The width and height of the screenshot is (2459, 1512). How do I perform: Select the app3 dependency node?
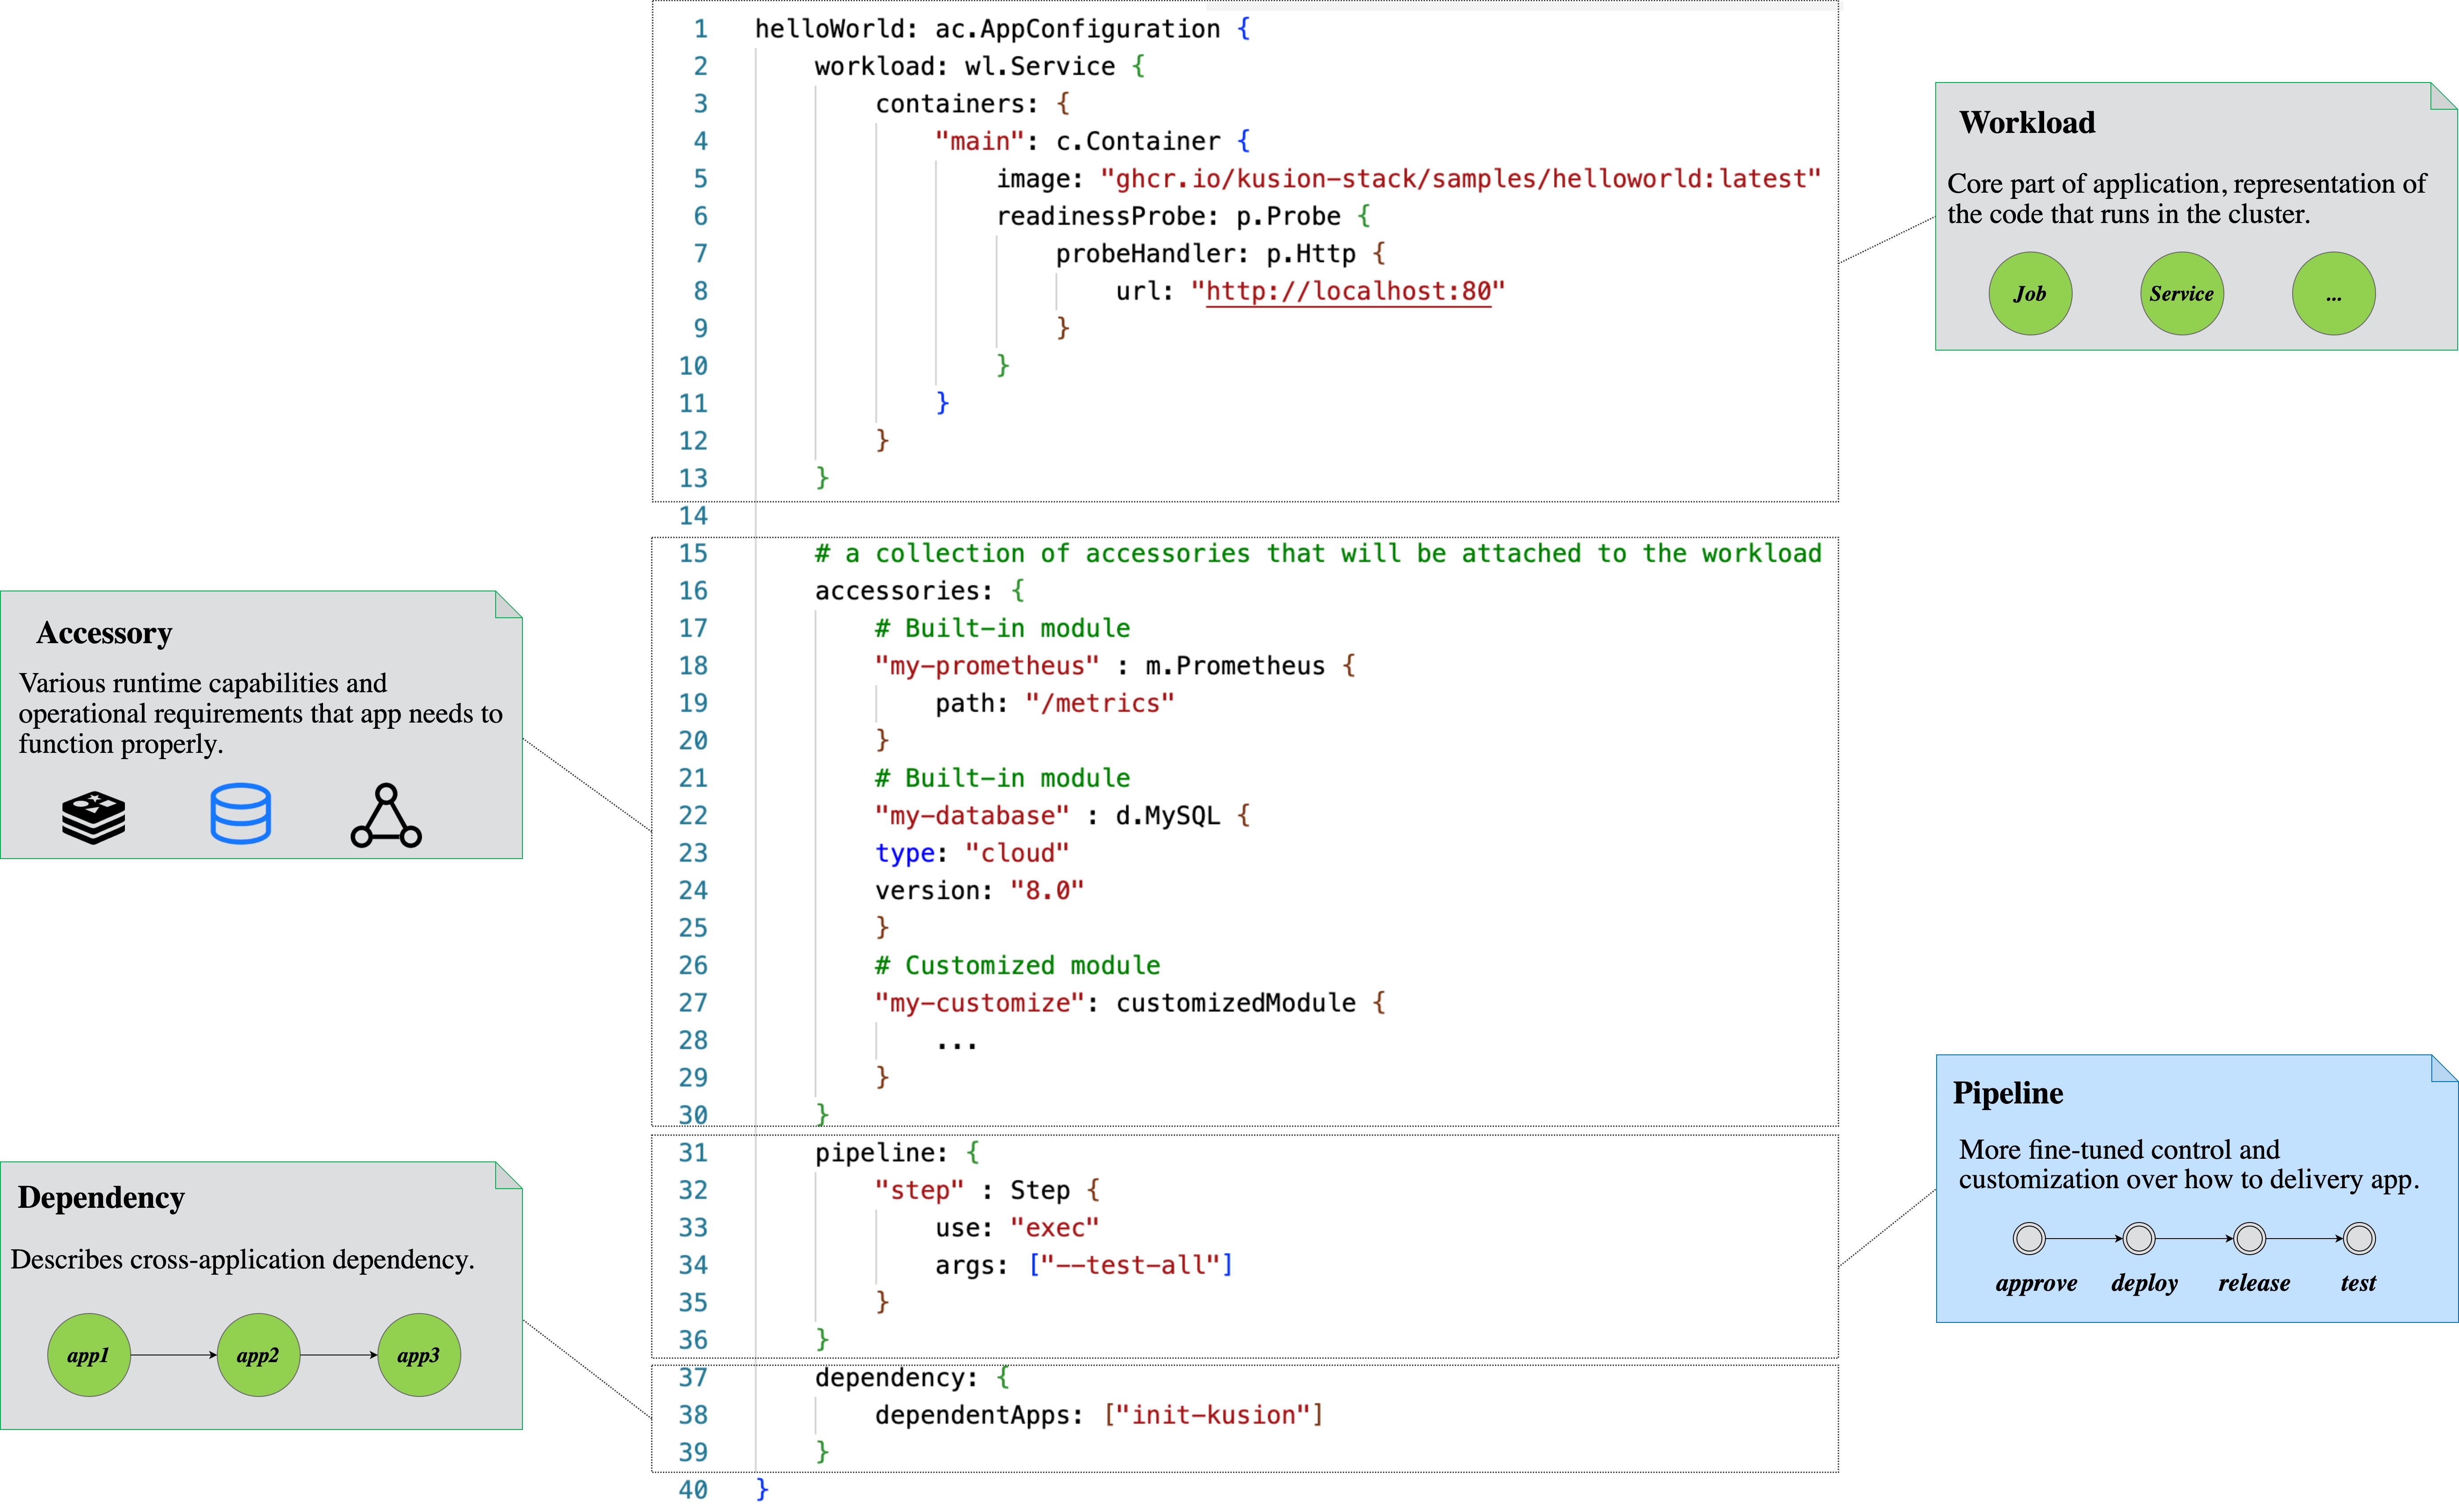point(418,1355)
